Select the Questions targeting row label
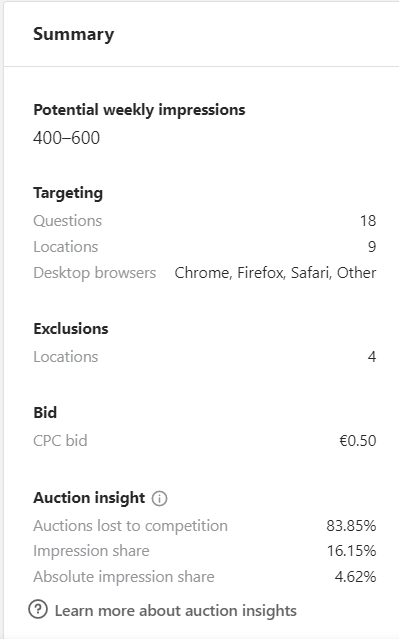Viewport: 399px width, 639px height. point(68,221)
